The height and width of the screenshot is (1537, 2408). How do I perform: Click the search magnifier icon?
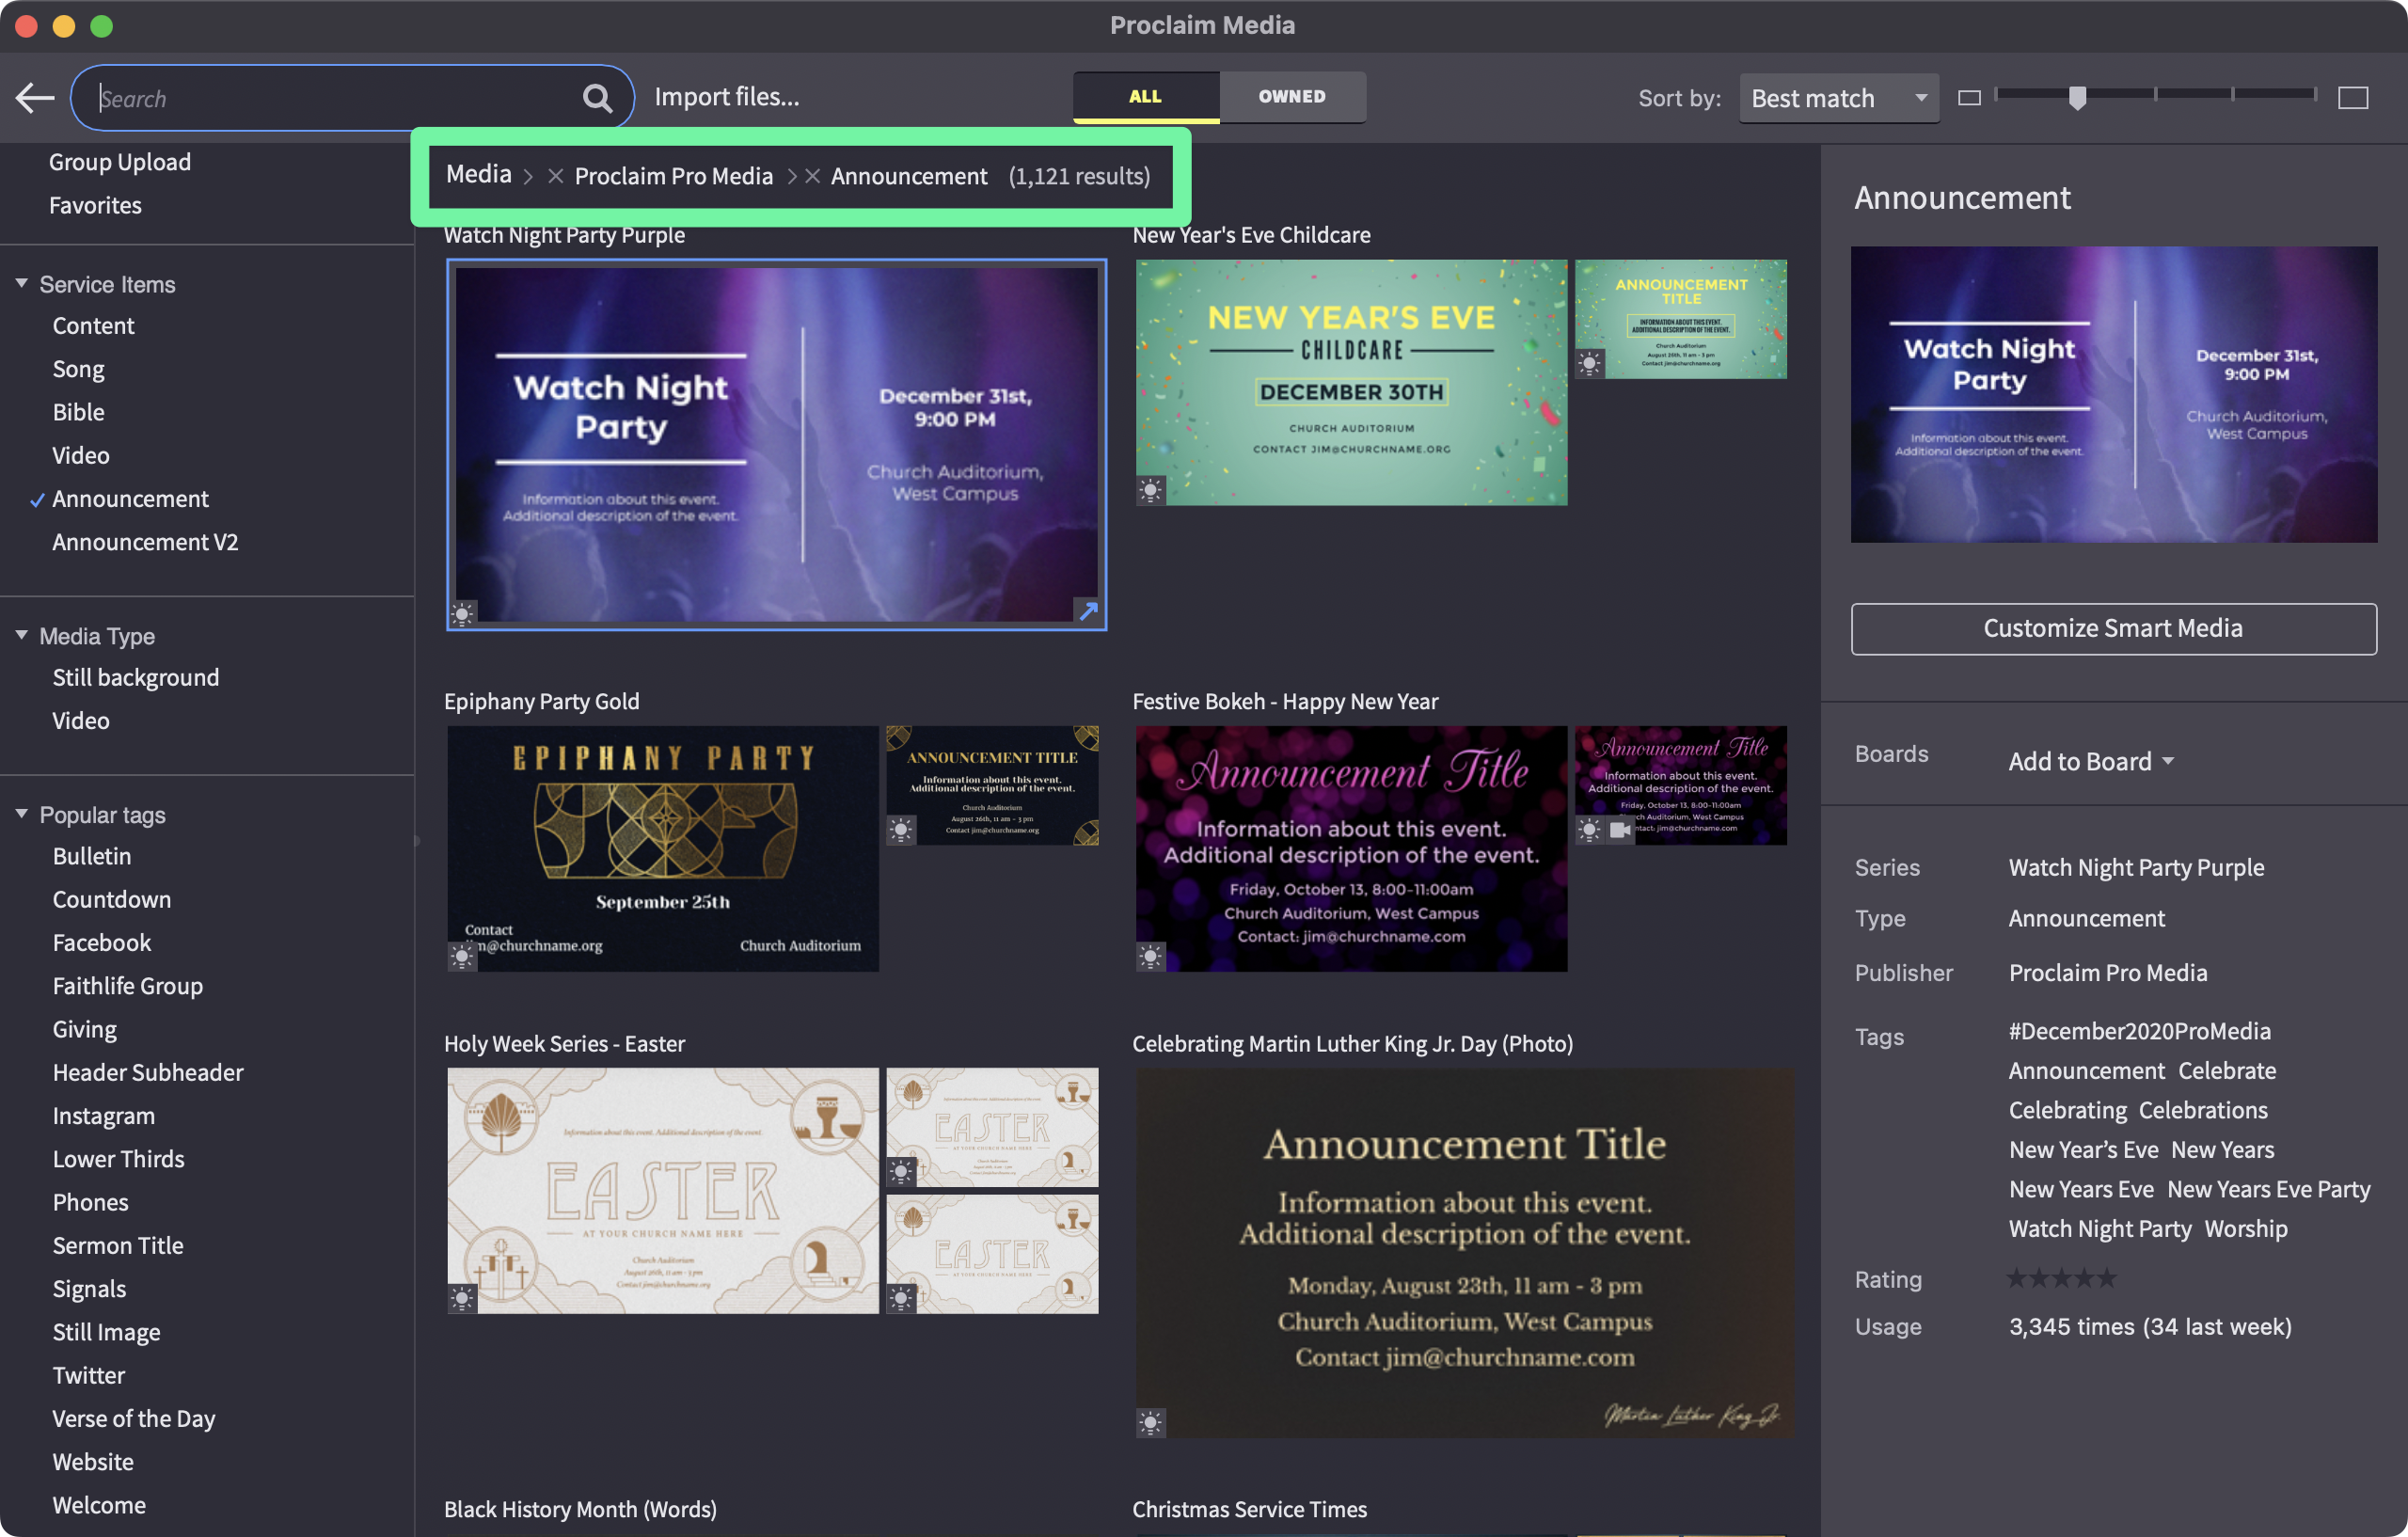click(x=597, y=98)
